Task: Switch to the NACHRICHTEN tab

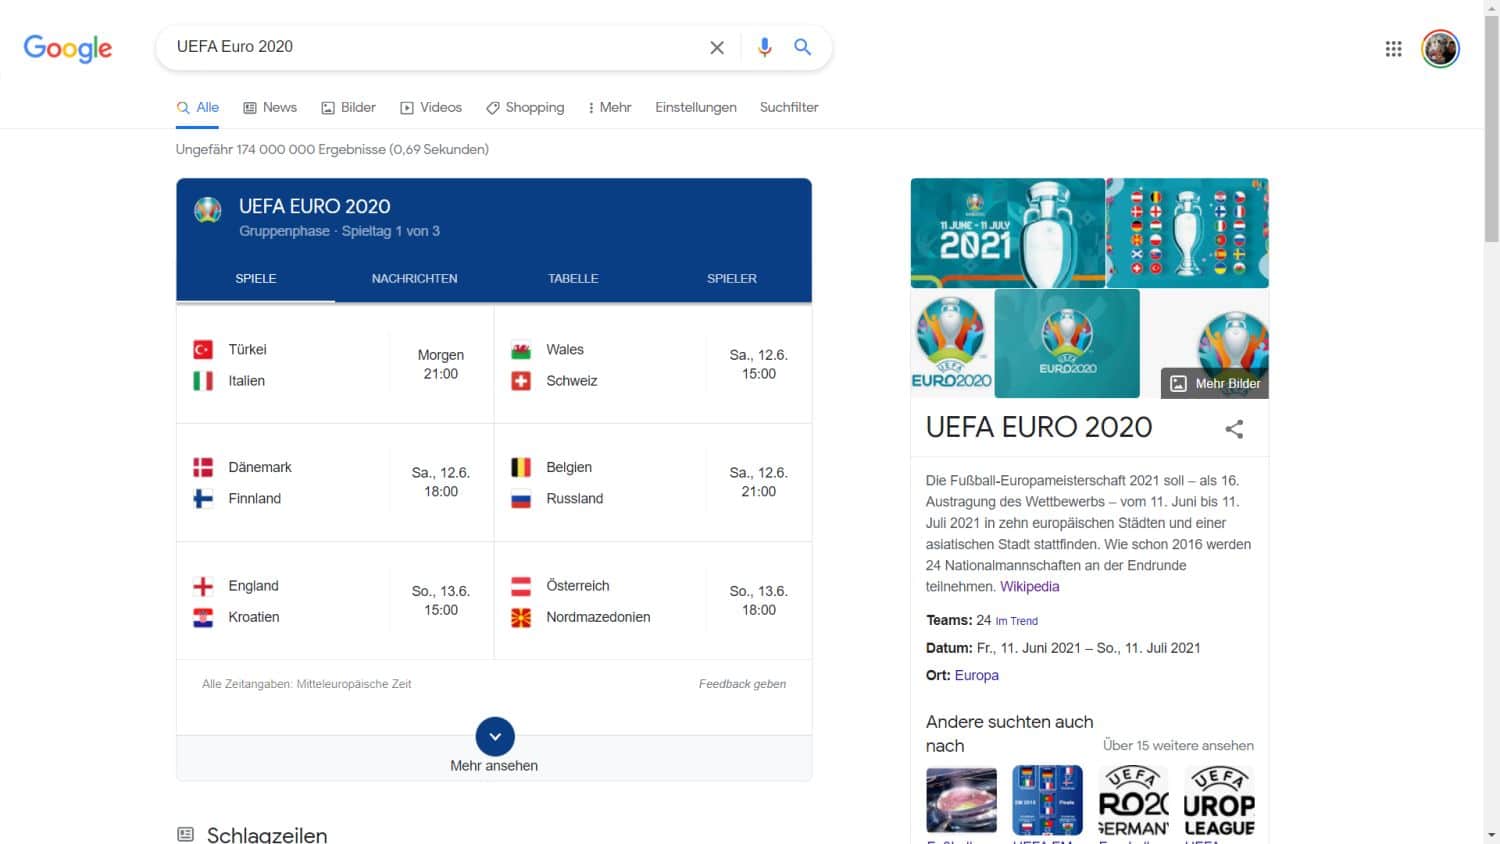Action: click(414, 278)
